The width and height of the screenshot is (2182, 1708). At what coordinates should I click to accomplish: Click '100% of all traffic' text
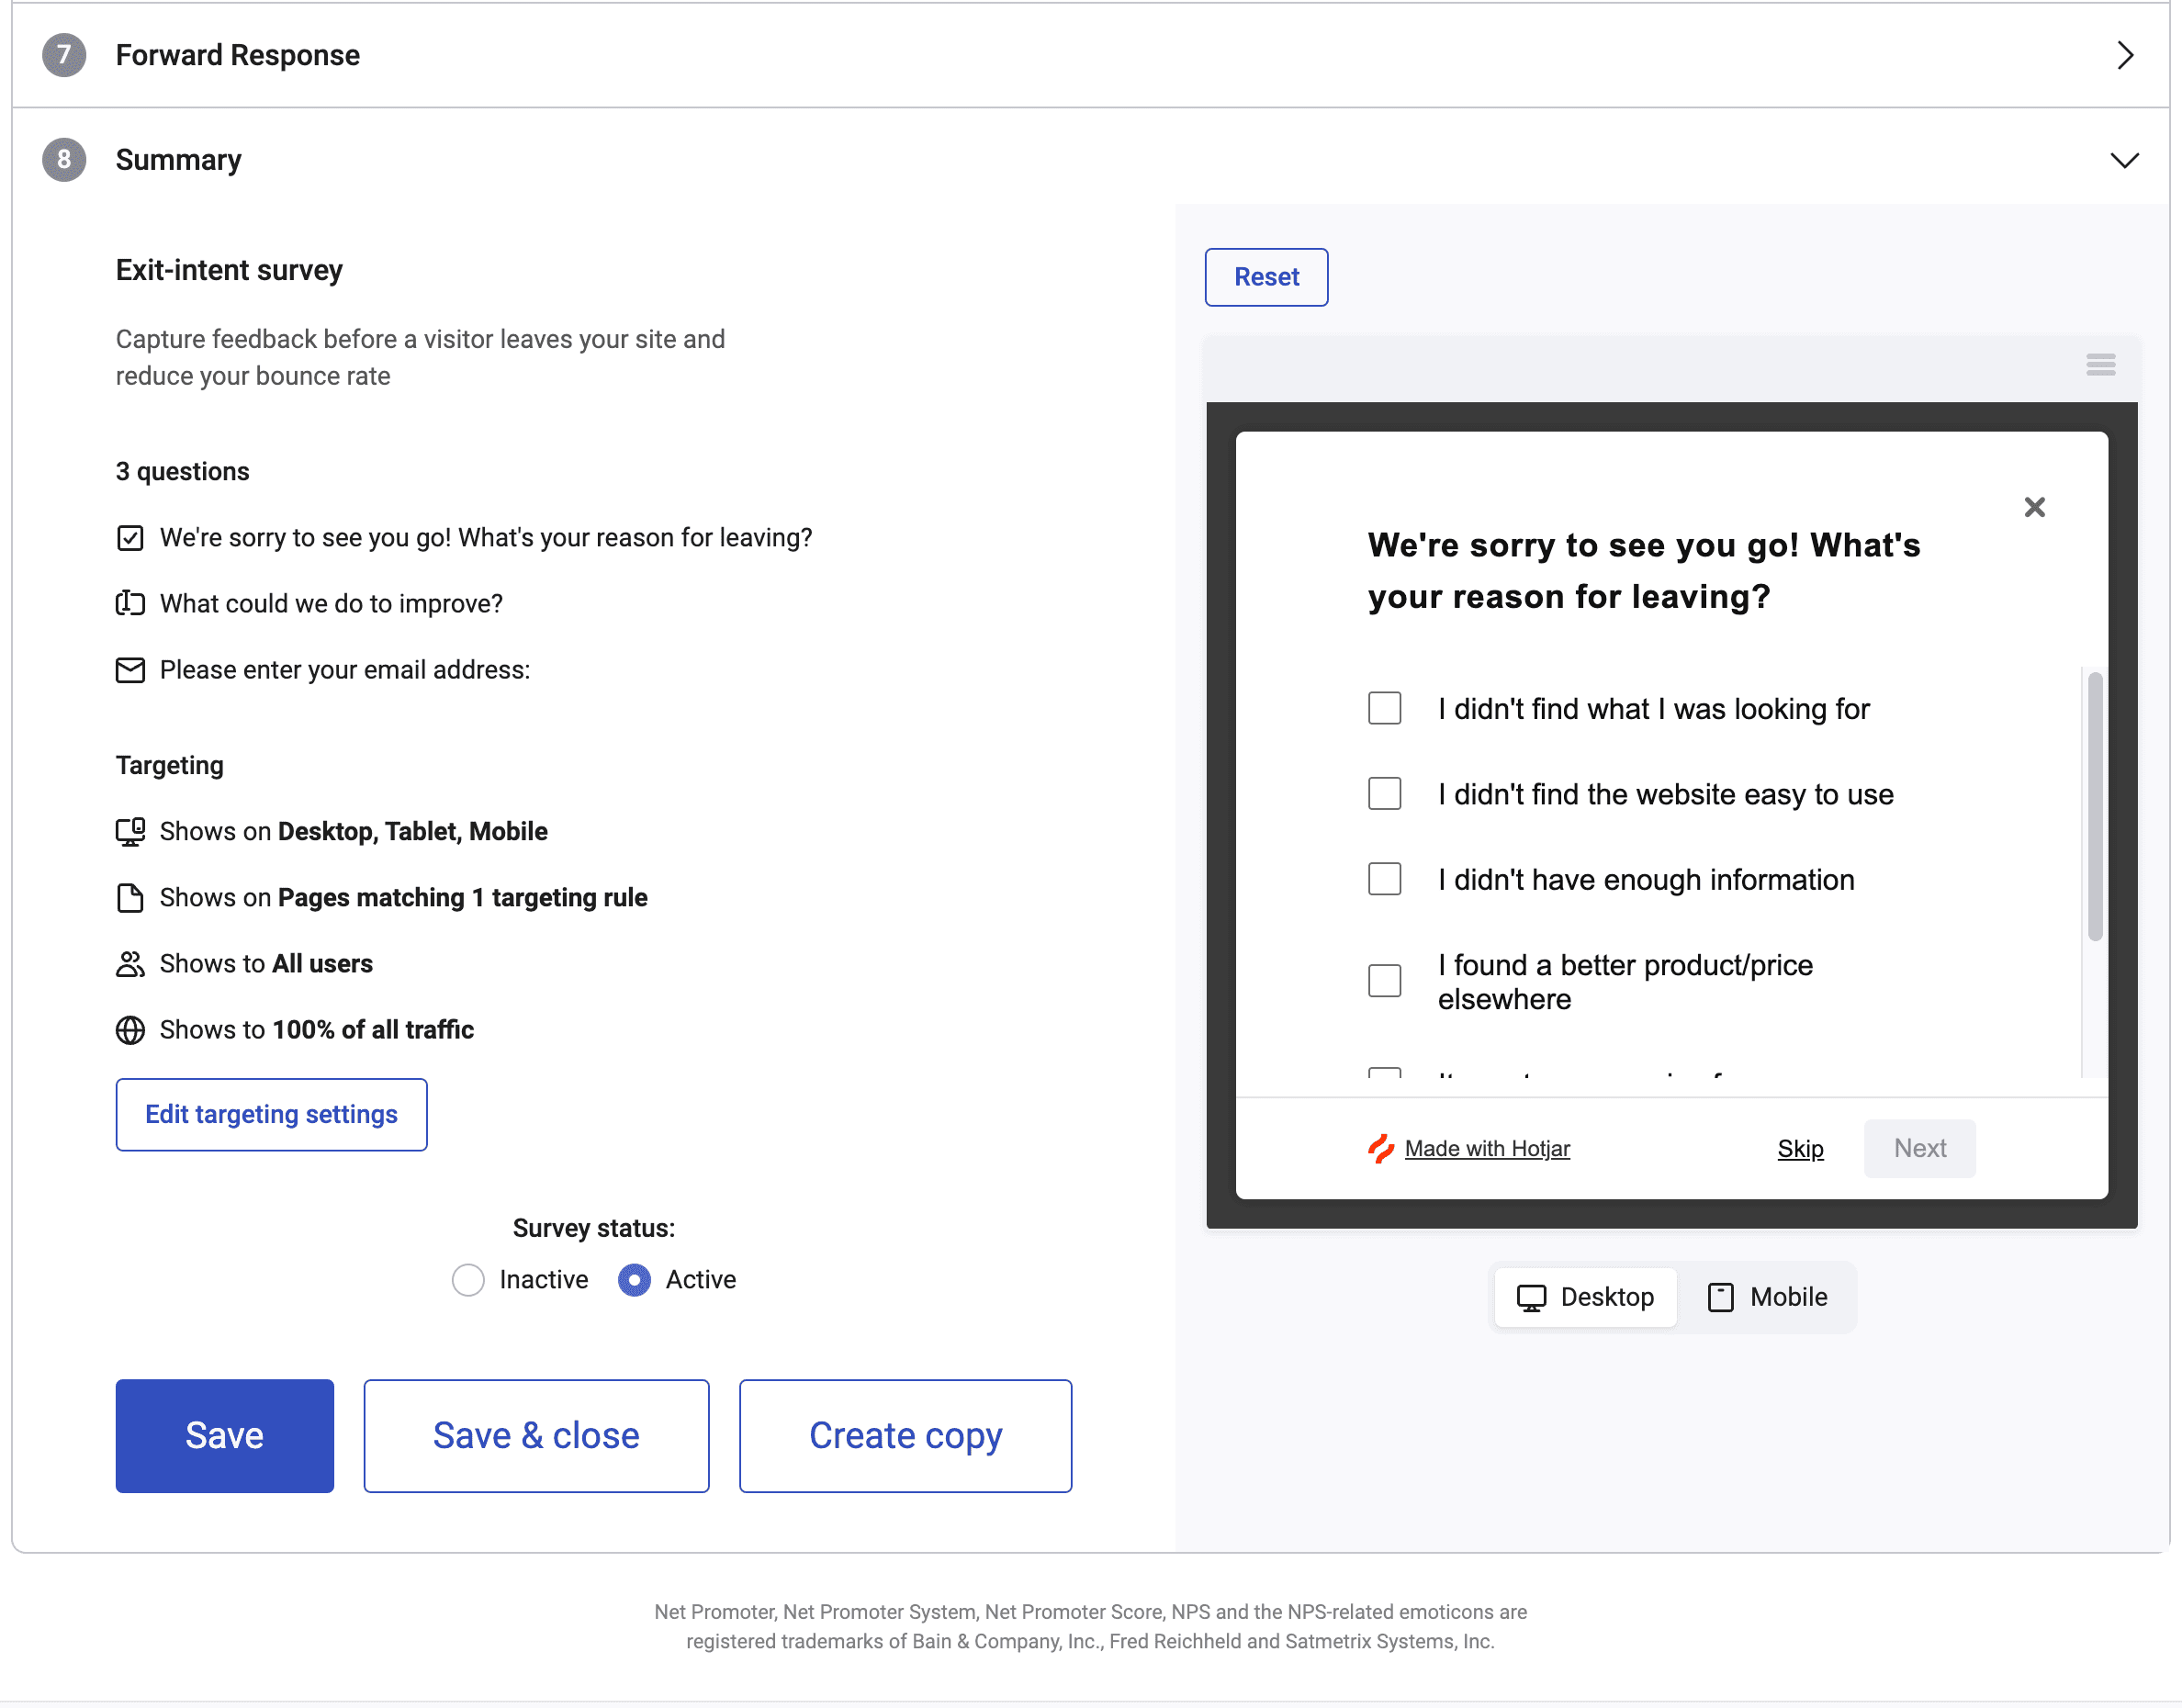coord(373,1030)
